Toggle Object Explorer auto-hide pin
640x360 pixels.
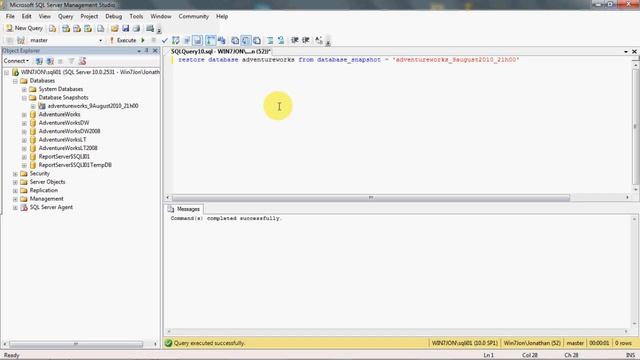[147, 51]
